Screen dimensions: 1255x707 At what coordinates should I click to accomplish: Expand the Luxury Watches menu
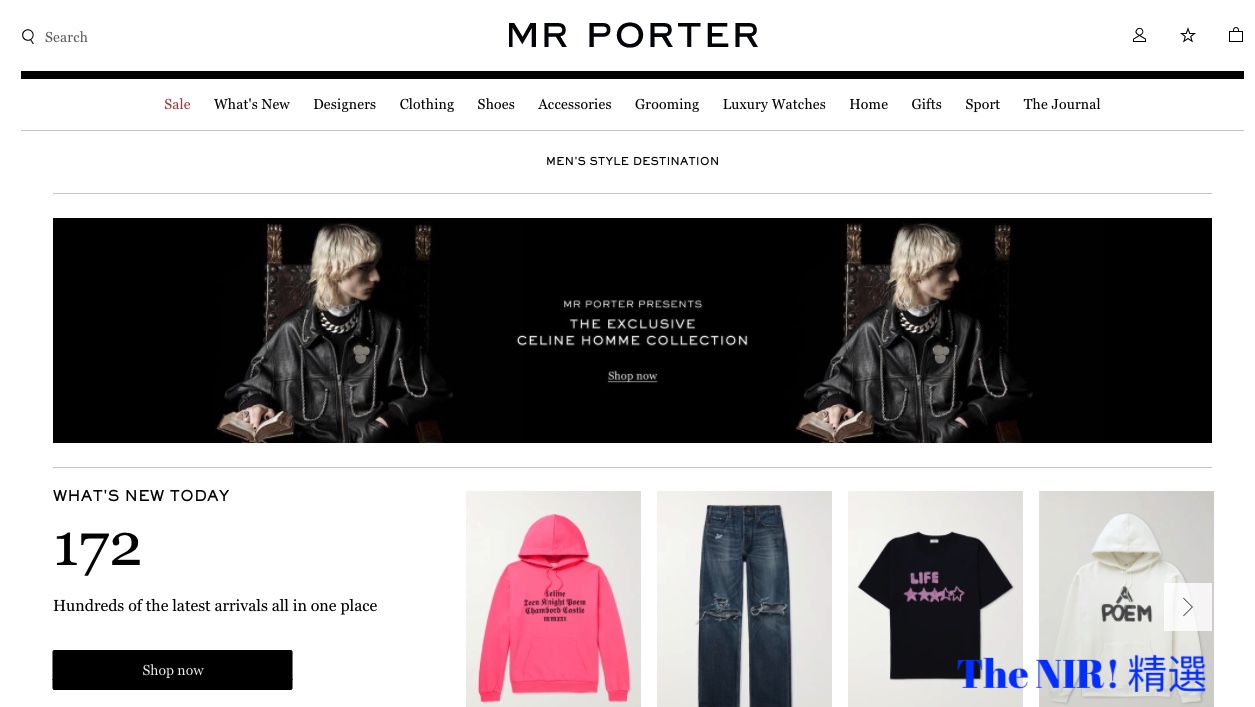pyautogui.click(x=774, y=104)
